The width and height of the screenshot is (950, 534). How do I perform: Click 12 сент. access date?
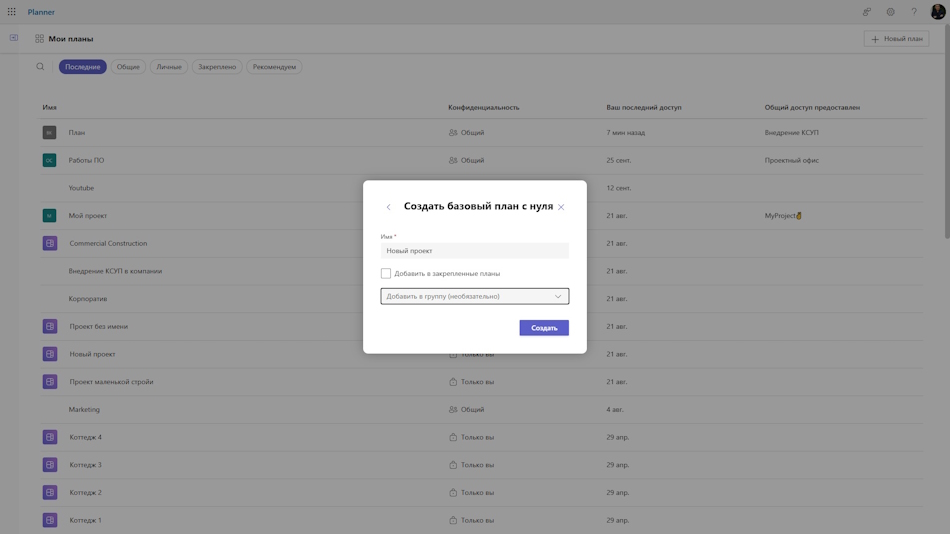[619, 188]
